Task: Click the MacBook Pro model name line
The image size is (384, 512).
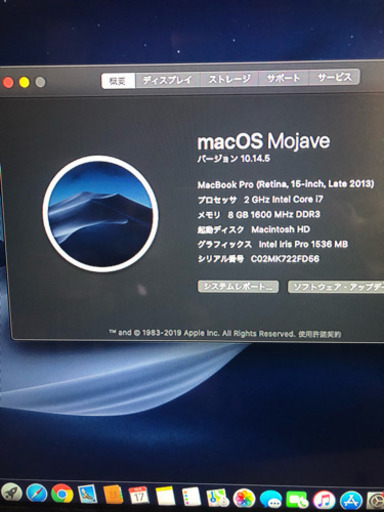Action: [x=286, y=184]
